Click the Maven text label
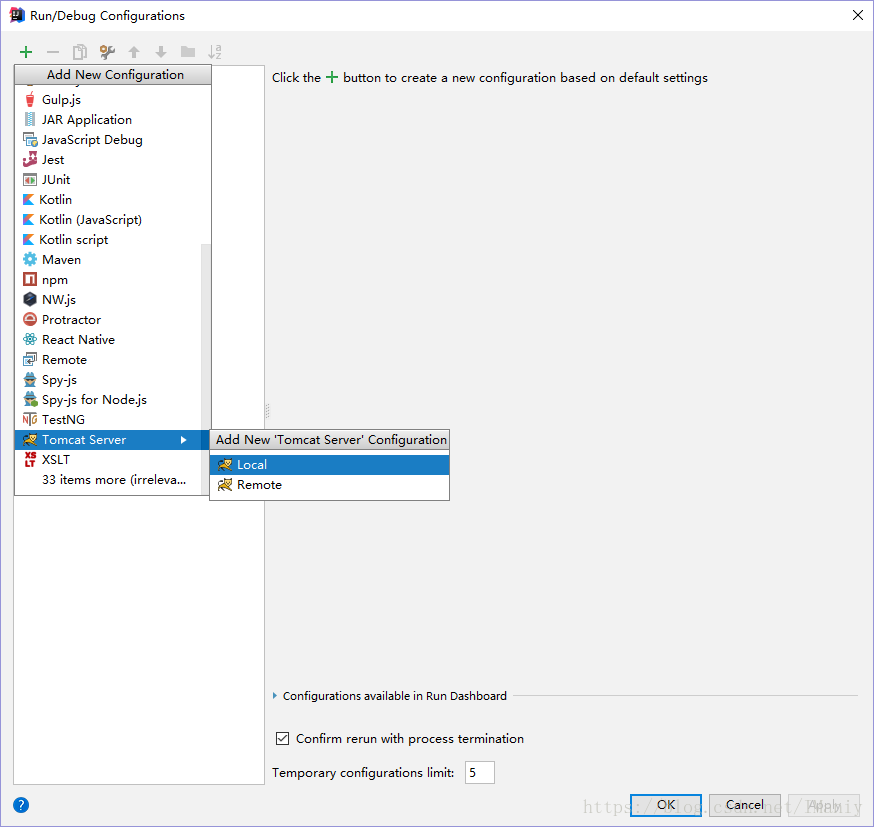Image resolution: width=874 pixels, height=827 pixels. click(x=61, y=260)
